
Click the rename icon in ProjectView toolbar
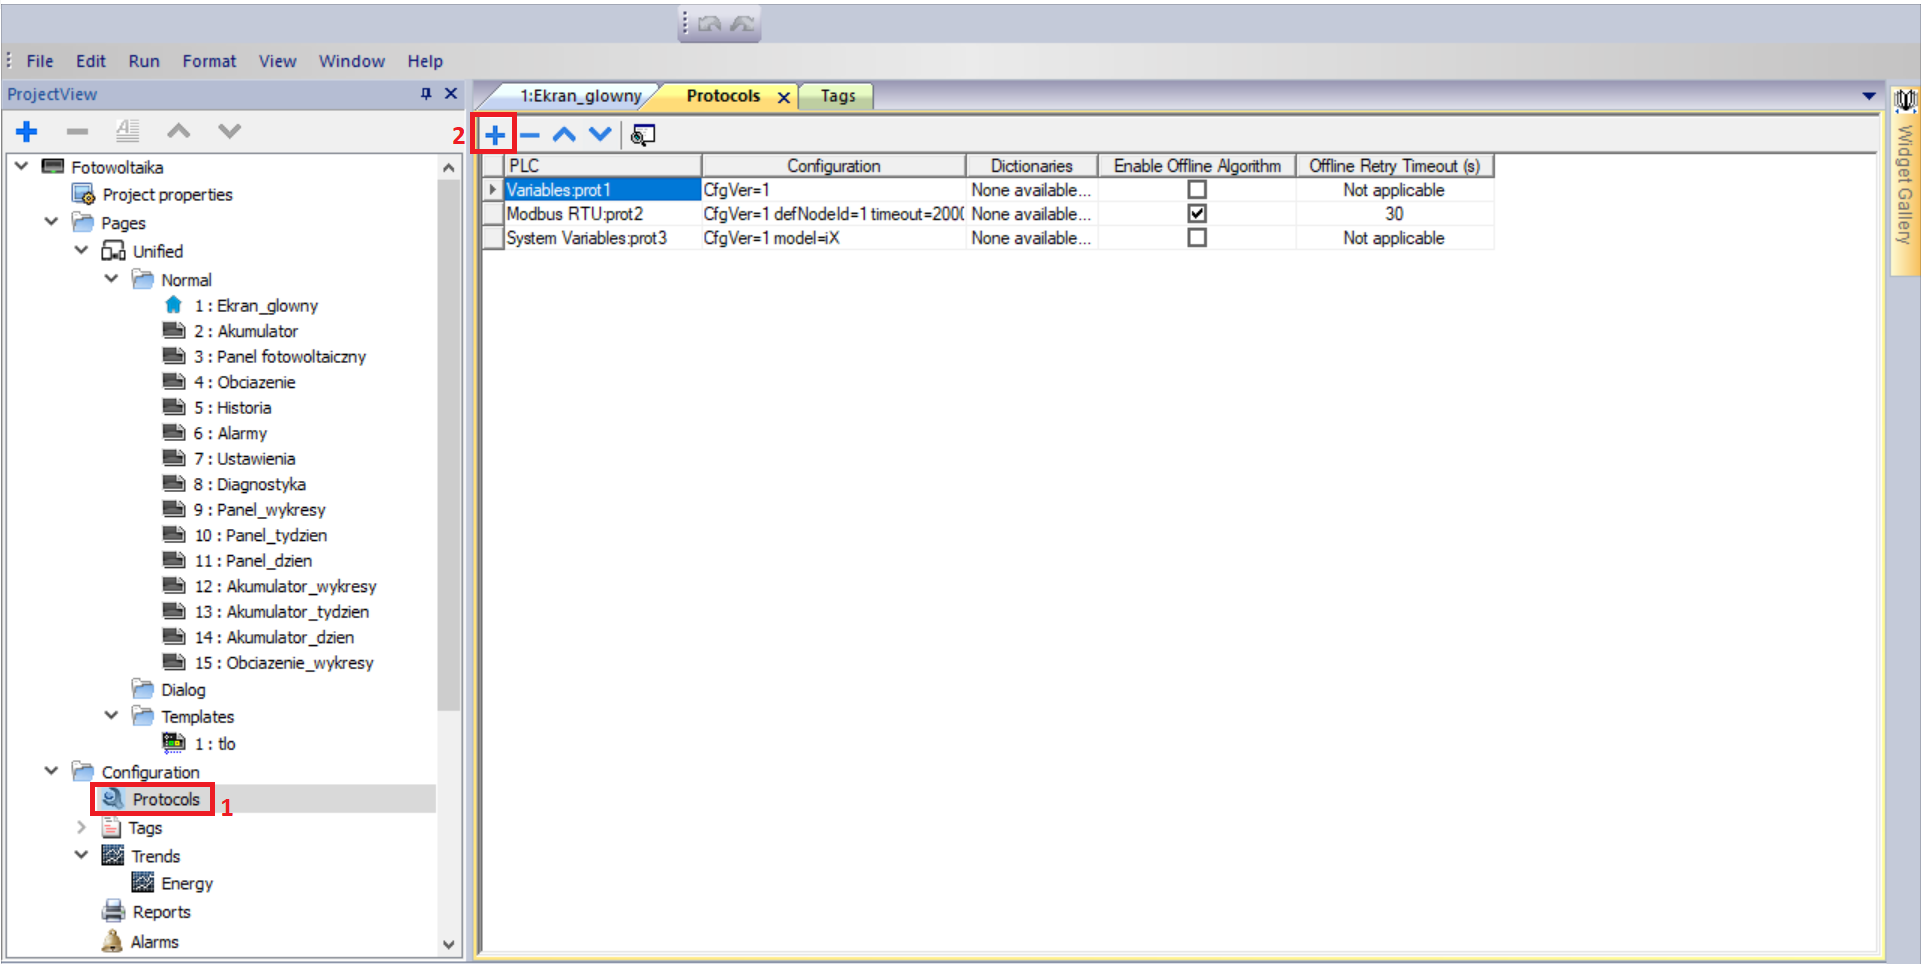[127, 131]
